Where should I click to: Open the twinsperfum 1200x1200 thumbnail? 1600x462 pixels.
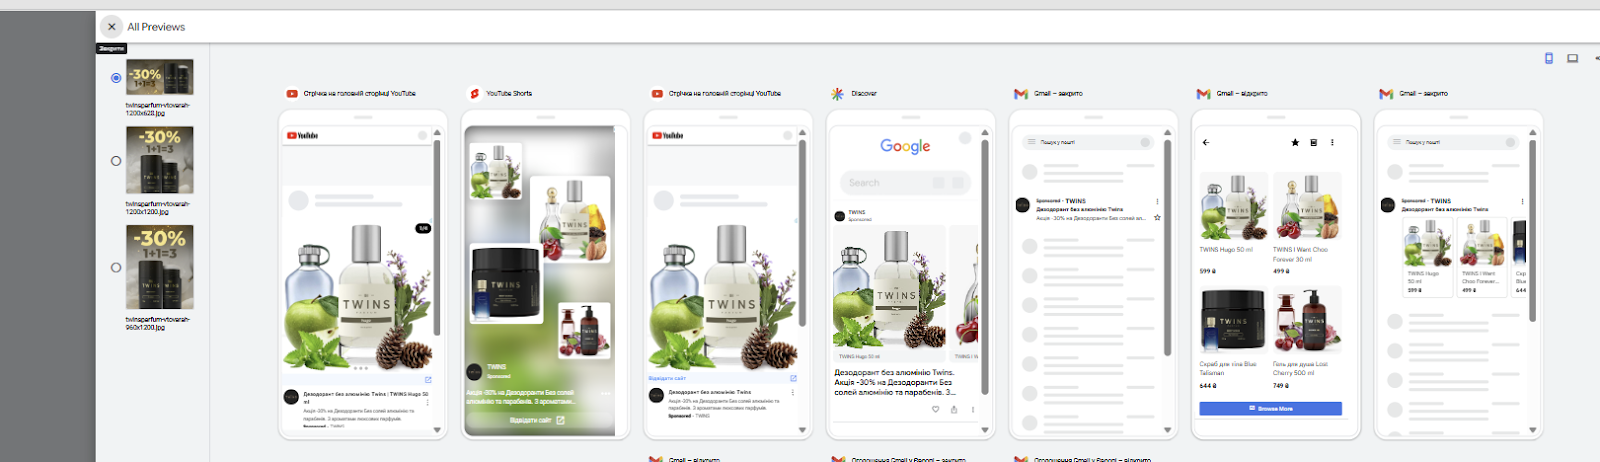click(x=160, y=160)
